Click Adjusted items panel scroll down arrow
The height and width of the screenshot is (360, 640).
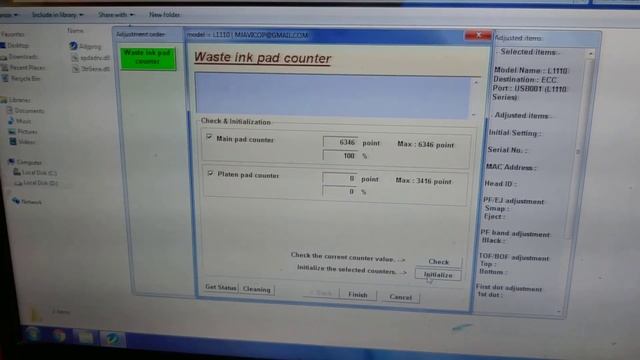(559, 311)
